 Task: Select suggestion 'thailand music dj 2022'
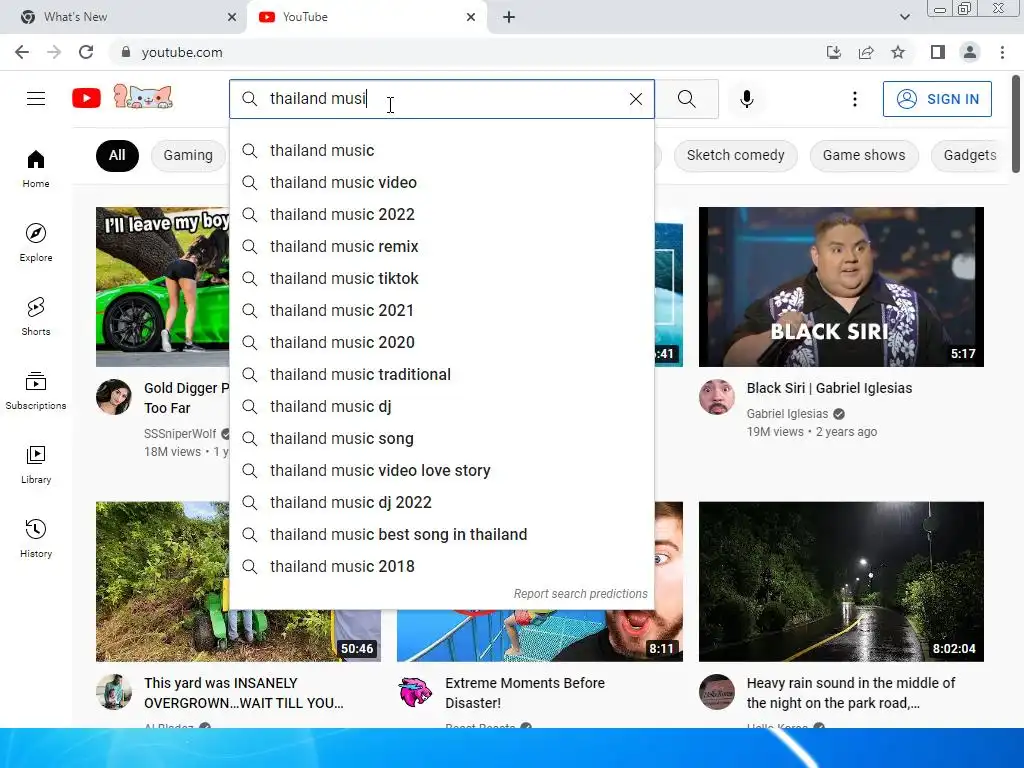(442, 502)
